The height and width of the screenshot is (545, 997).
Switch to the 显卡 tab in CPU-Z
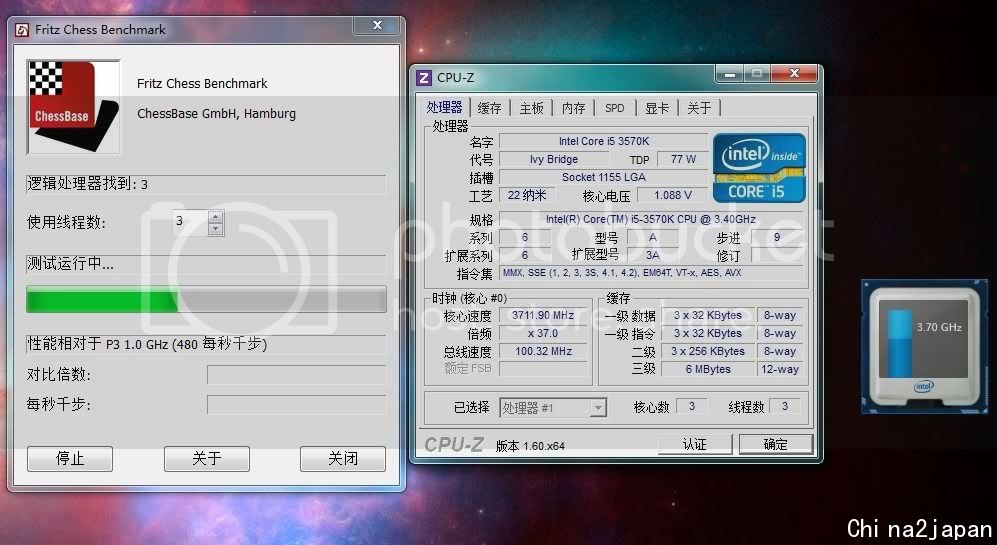(x=657, y=108)
